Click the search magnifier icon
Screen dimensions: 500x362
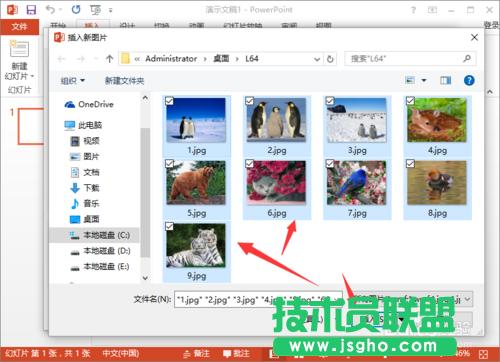click(467, 59)
